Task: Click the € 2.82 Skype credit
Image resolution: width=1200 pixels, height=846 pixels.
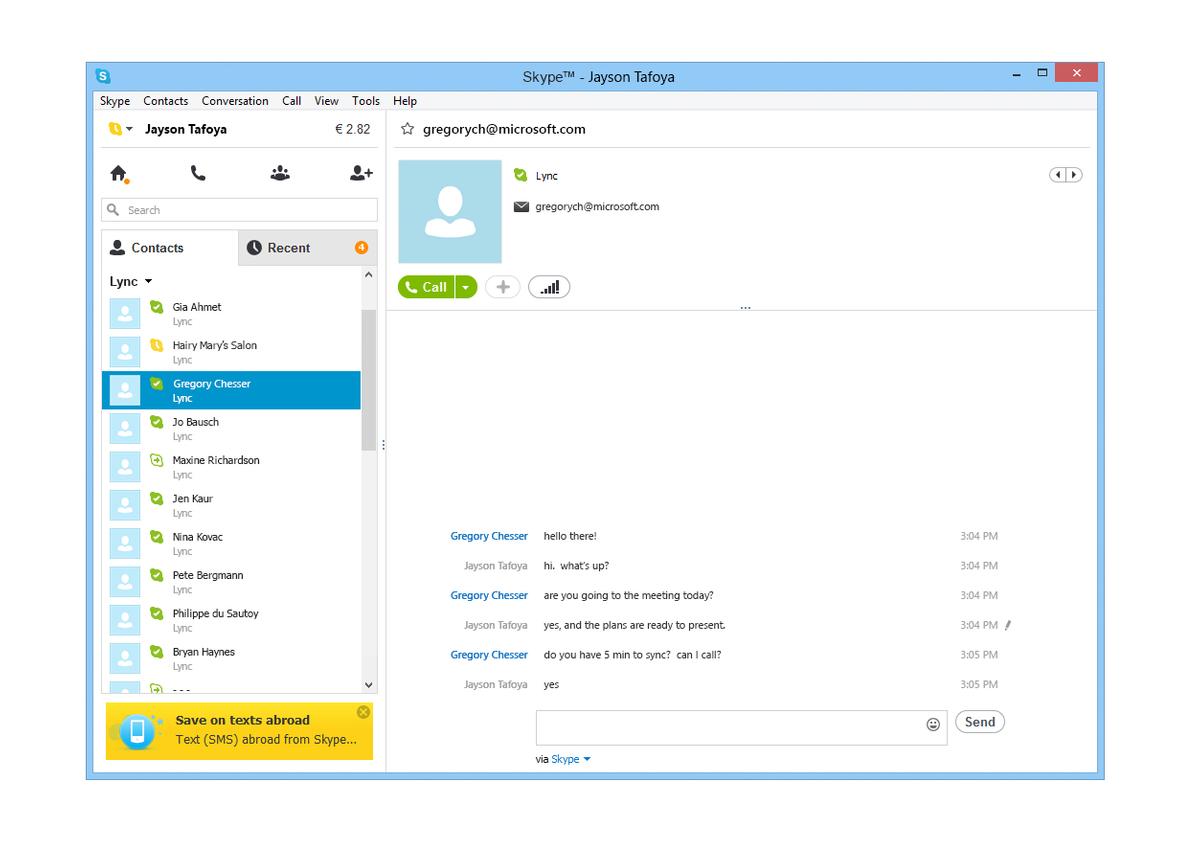Action: click(352, 129)
